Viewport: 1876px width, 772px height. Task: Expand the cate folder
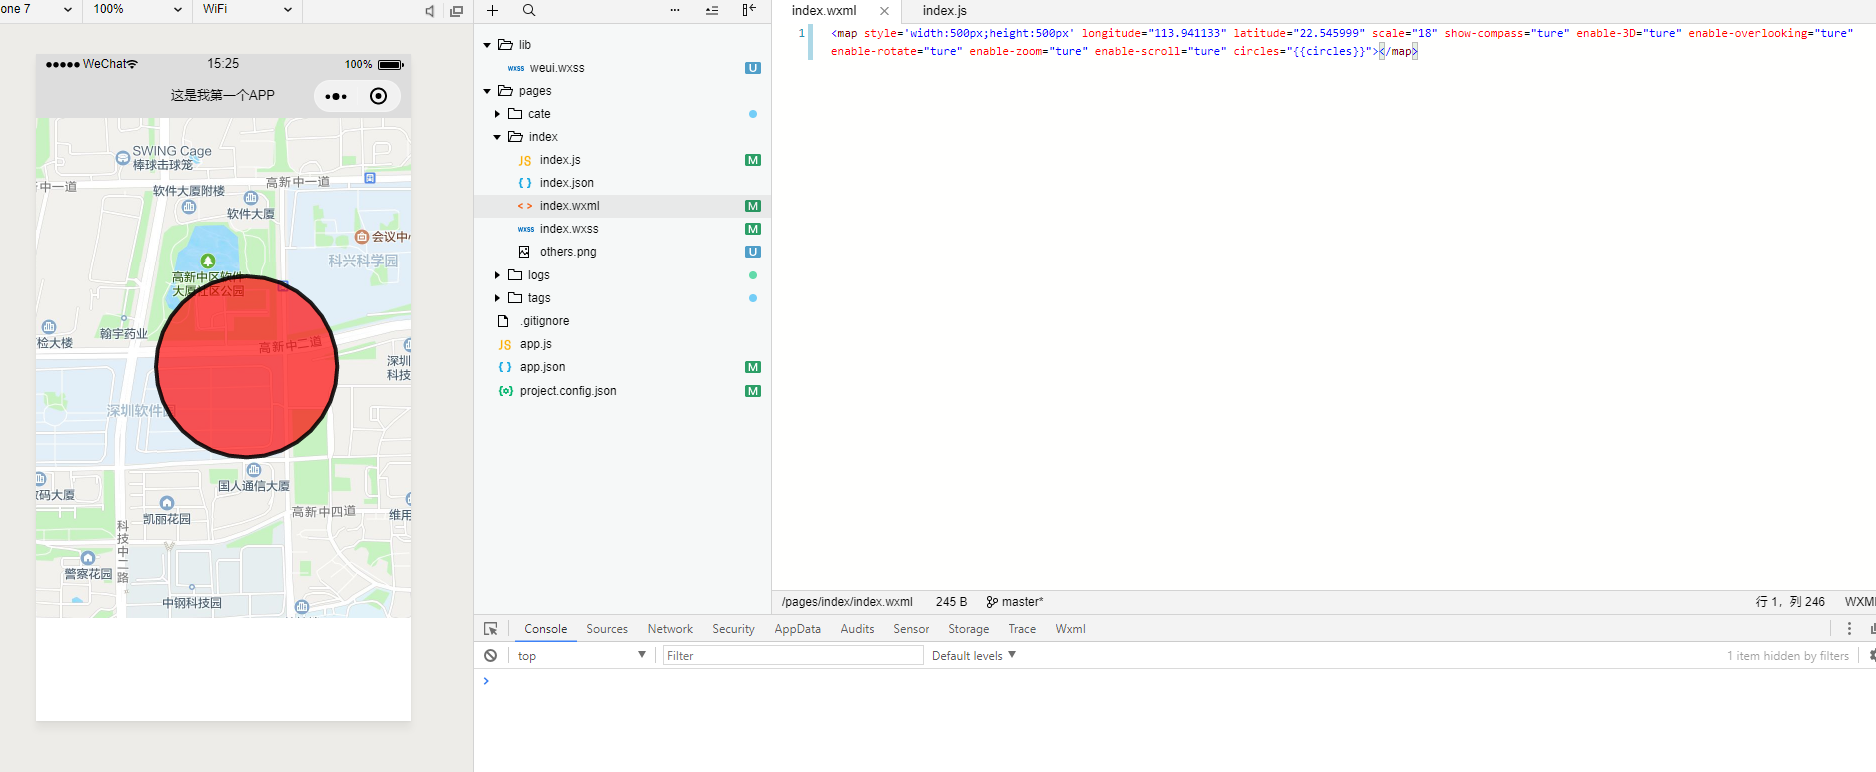pyautogui.click(x=497, y=114)
